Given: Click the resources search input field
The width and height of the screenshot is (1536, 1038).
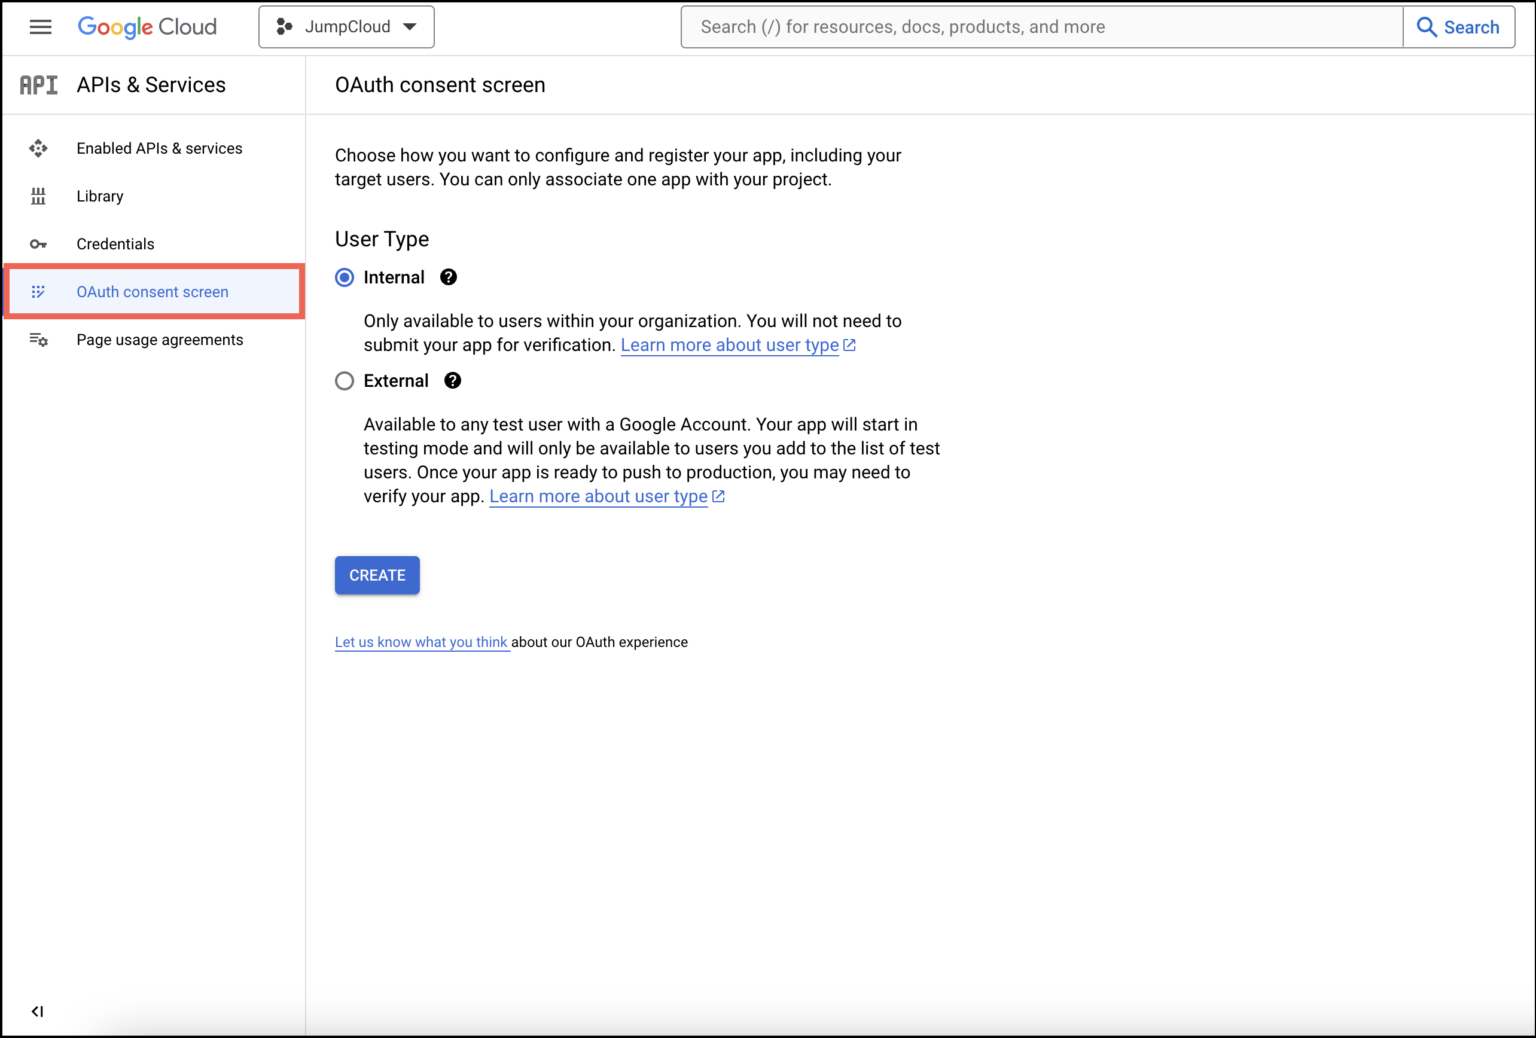Looking at the screenshot, I should pos(1040,27).
